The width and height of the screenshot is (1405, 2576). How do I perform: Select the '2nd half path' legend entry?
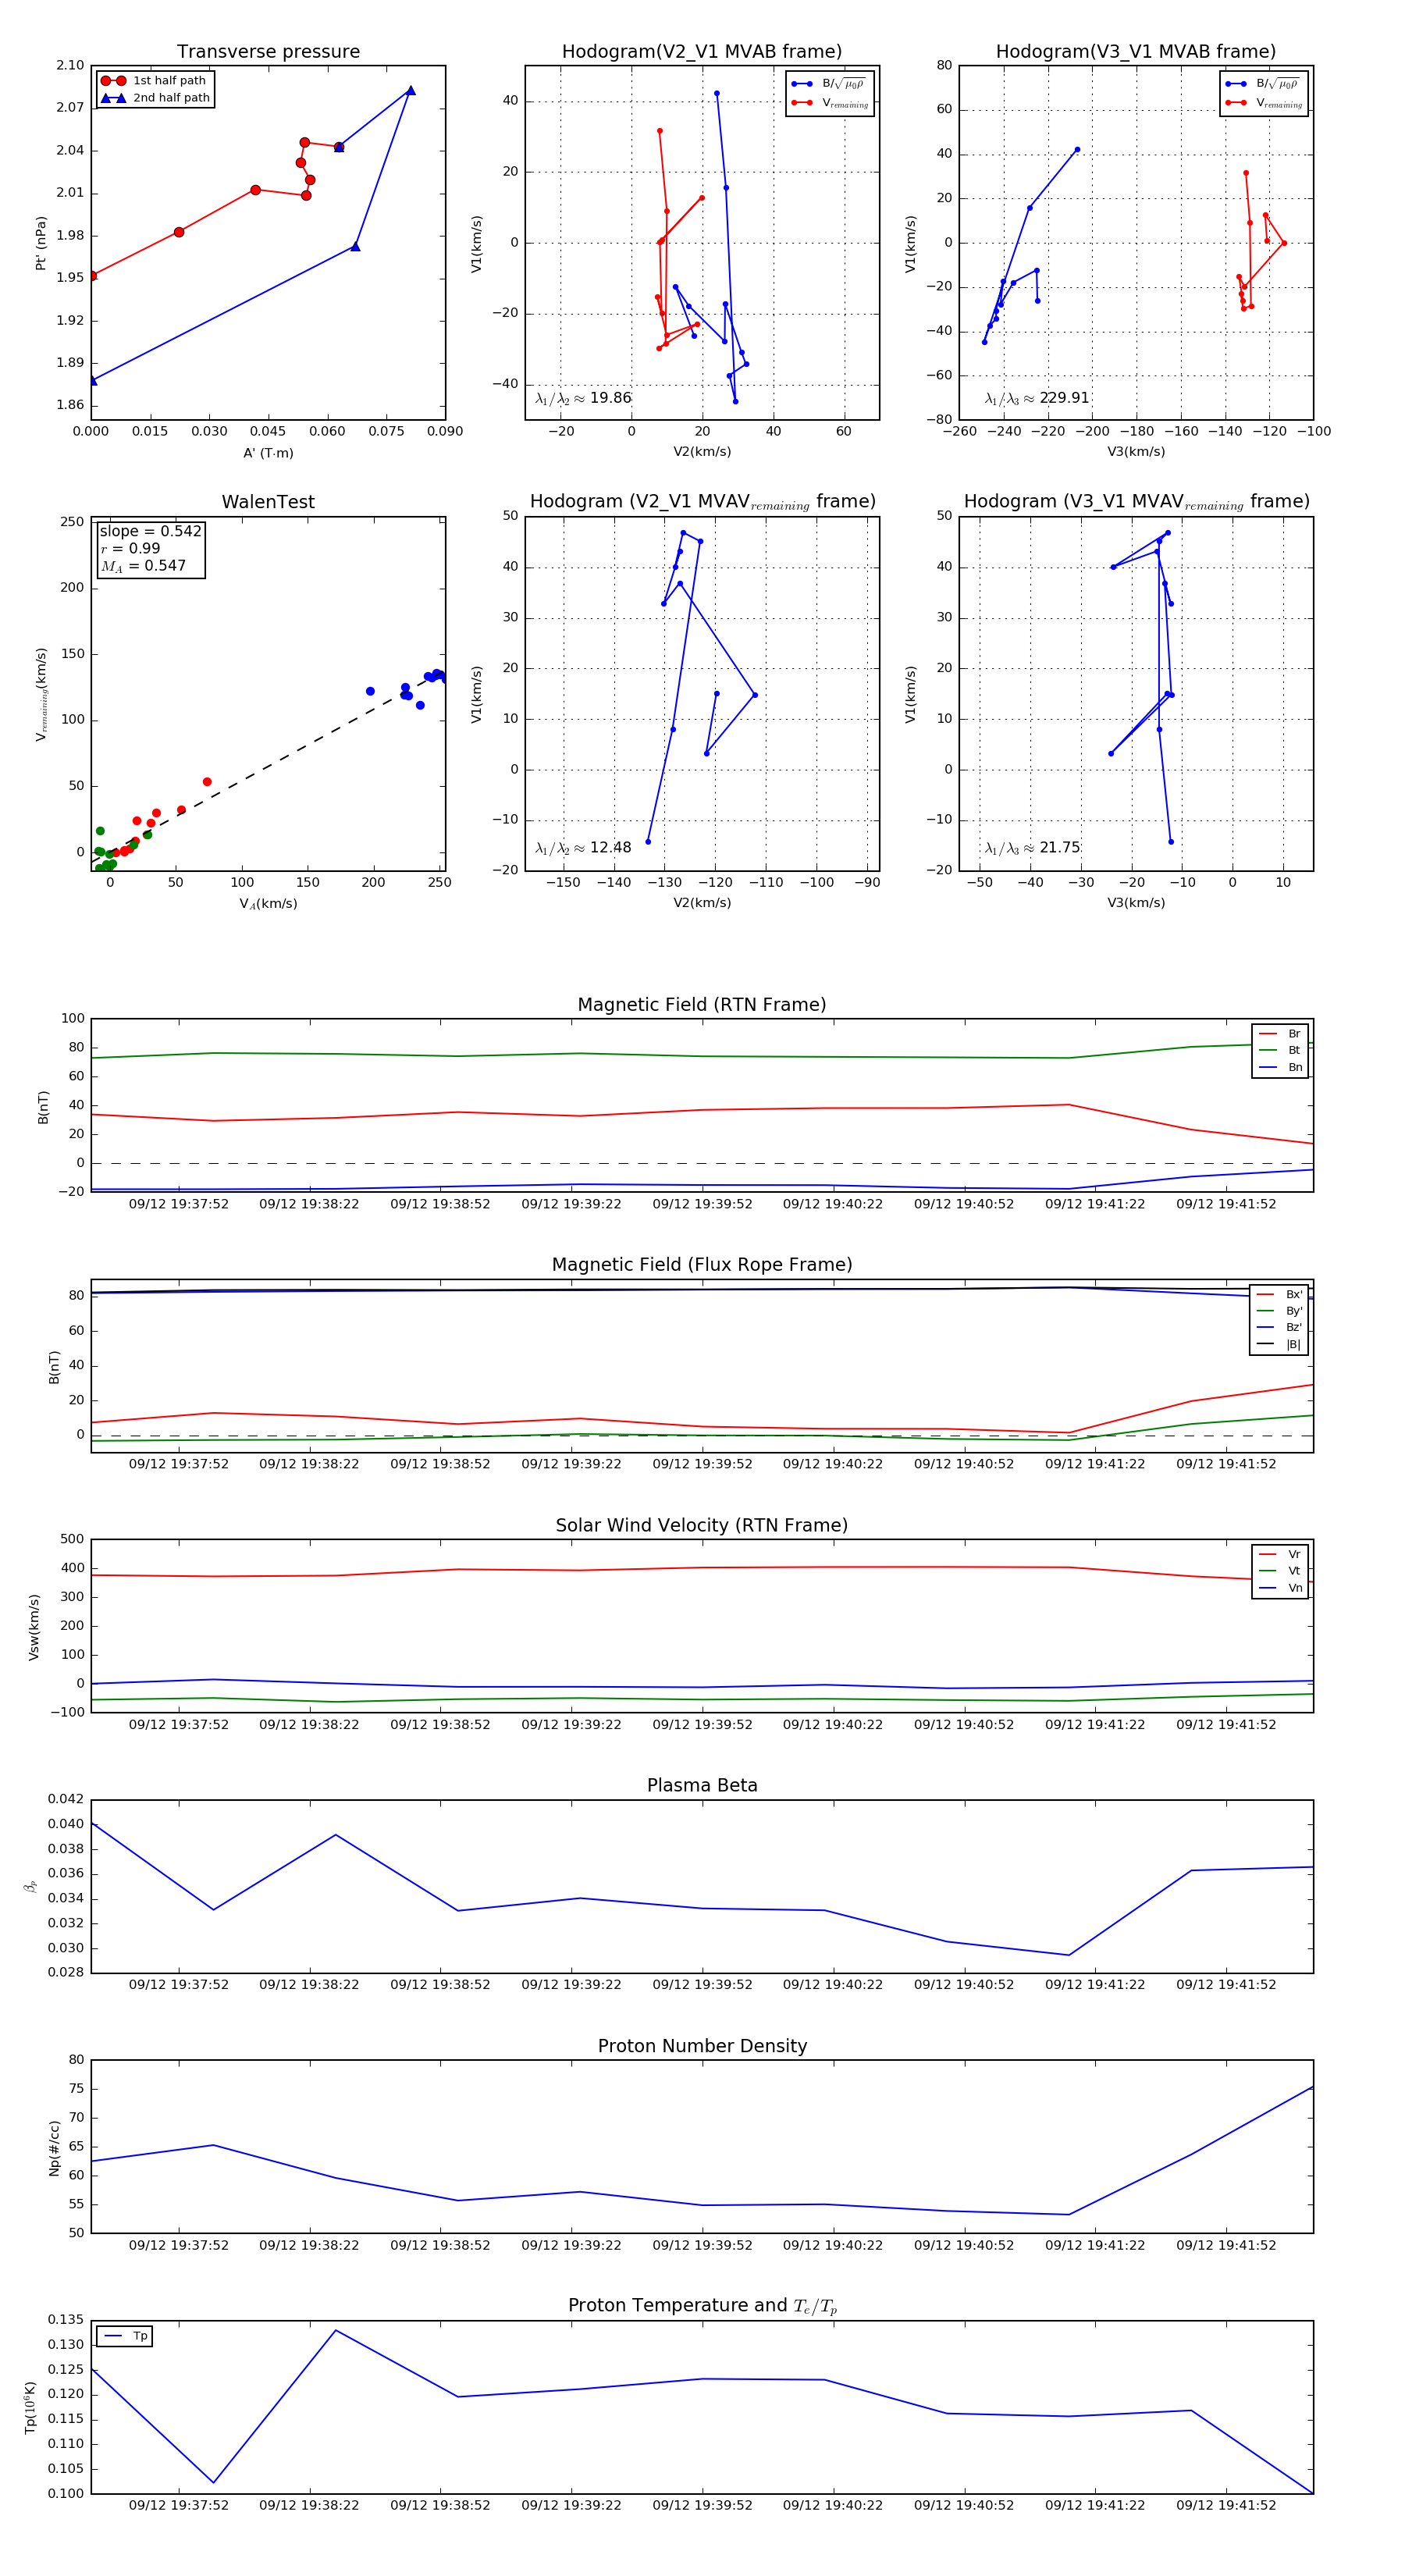tap(155, 98)
